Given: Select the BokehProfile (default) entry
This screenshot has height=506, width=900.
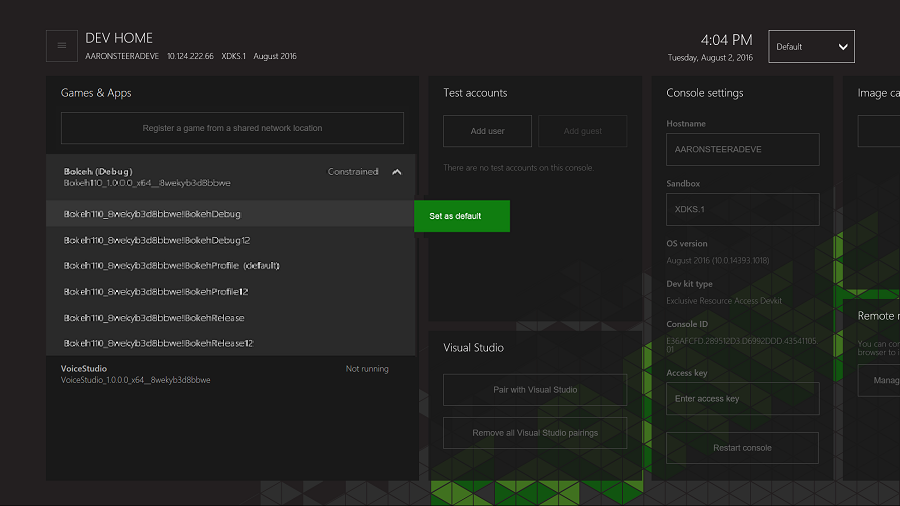Looking at the screenshot, I should pos(230,266).
